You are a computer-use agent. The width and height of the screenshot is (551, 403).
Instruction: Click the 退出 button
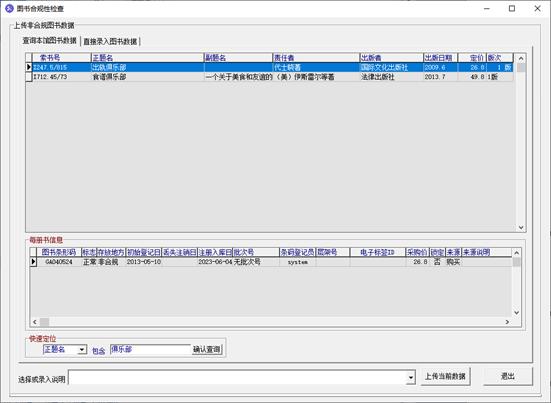click(507, 377)
